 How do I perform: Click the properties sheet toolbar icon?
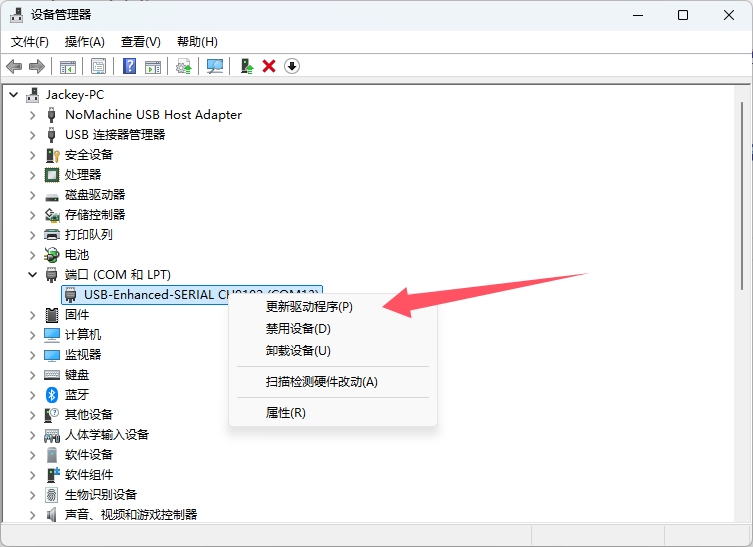point(99,66)
